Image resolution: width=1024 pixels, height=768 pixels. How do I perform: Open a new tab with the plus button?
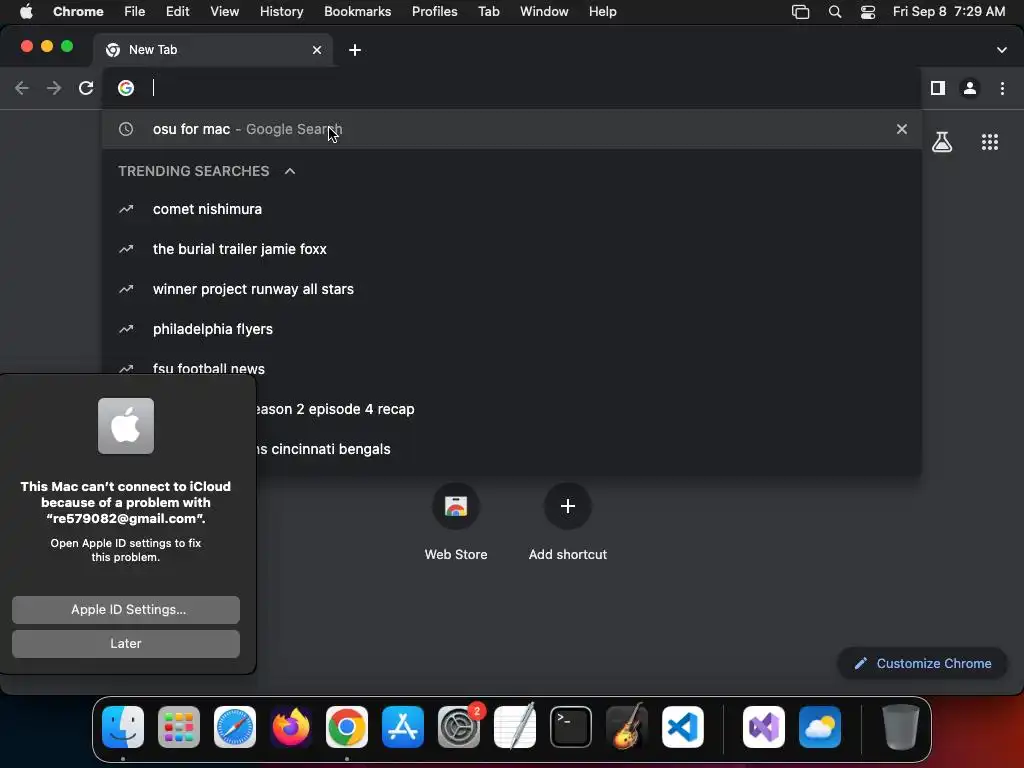(x=355, y=50)
